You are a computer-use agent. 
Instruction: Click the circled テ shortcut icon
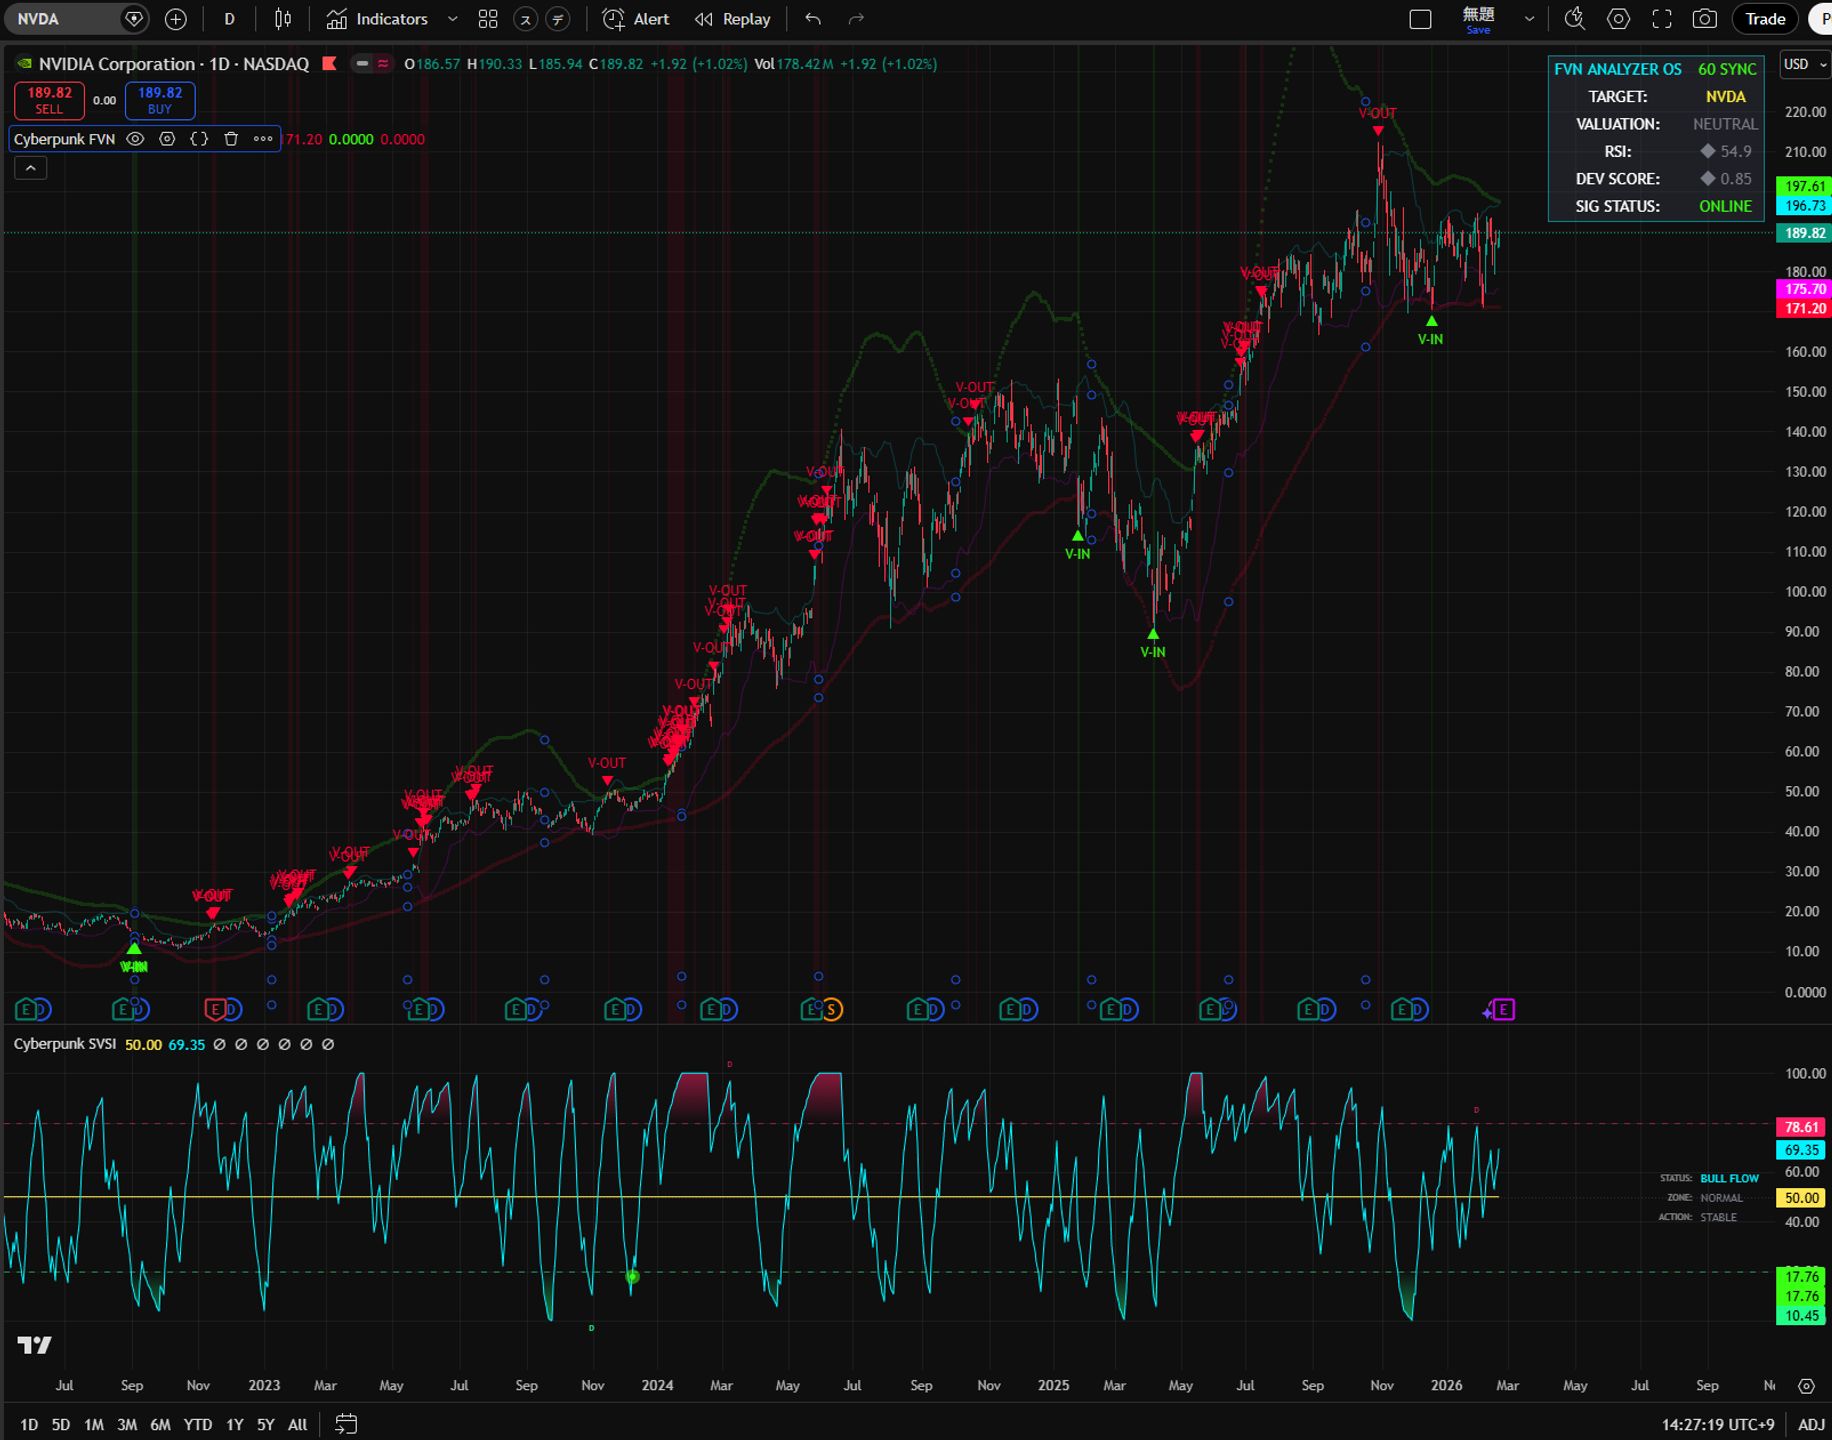(558, 19)
